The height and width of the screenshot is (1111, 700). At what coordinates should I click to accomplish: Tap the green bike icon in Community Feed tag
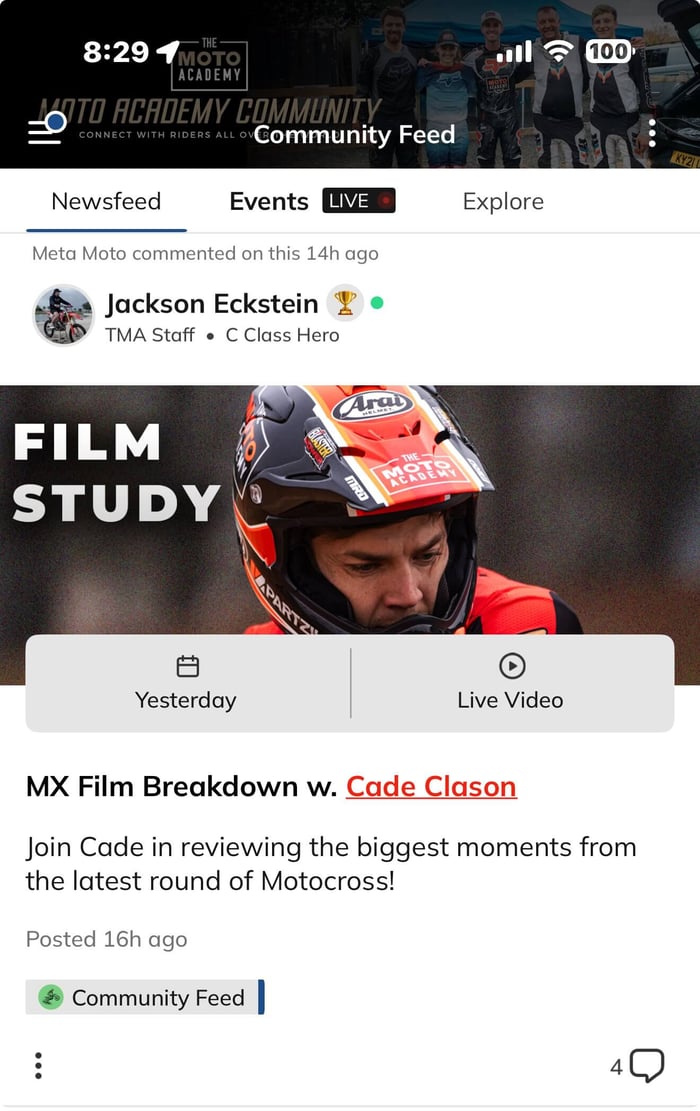click(x=50, y=998)
